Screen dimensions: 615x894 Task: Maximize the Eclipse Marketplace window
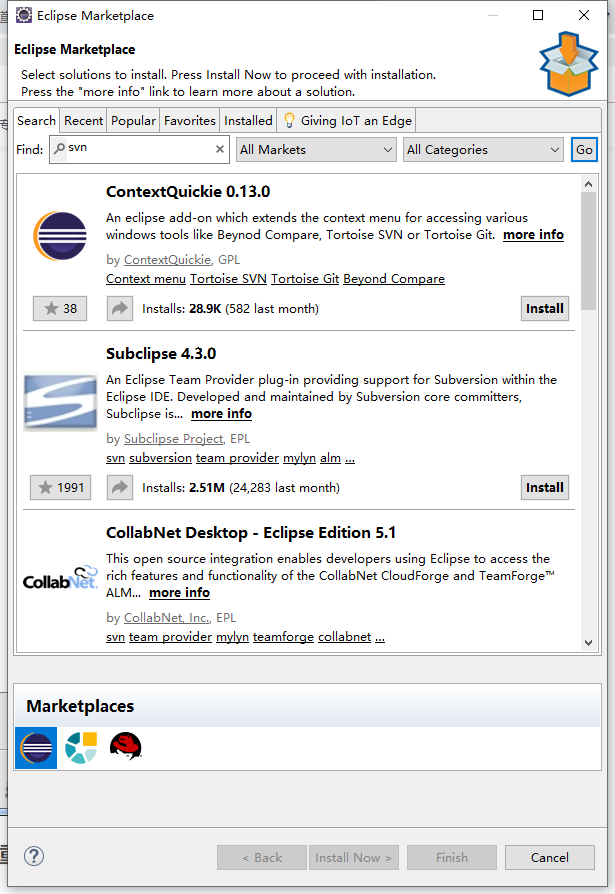coord(538,15)
